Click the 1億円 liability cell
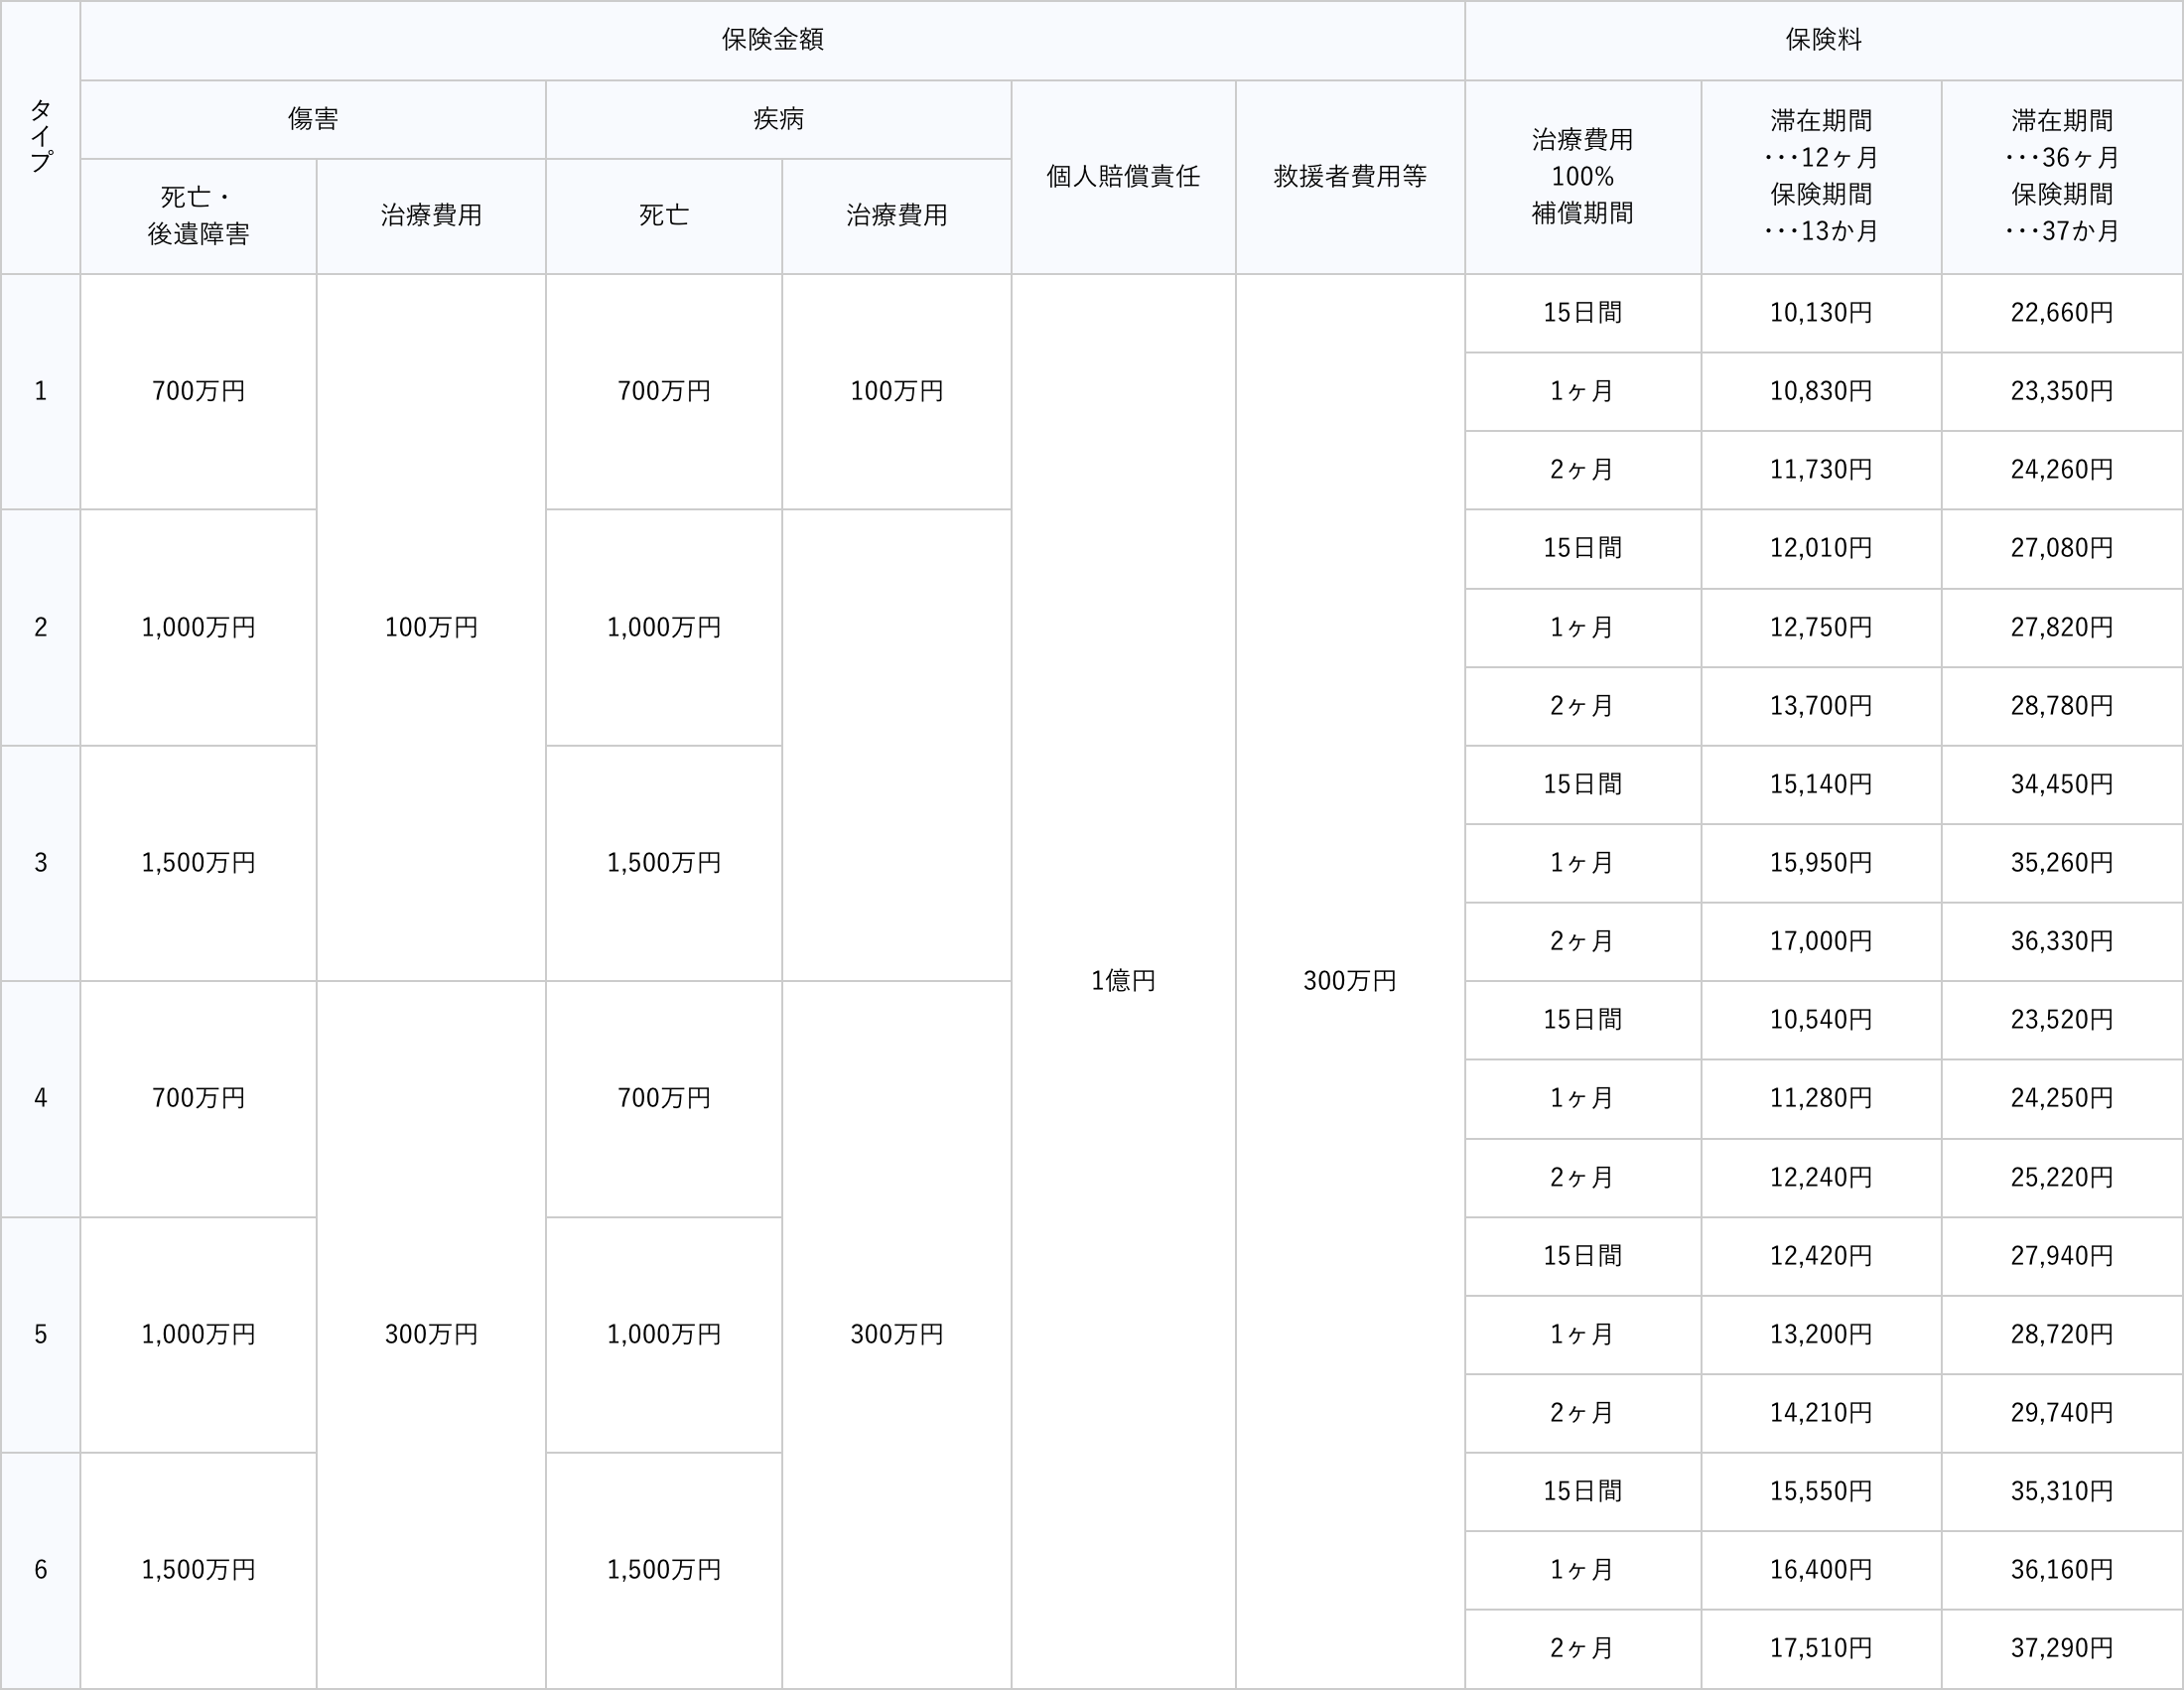This screenshot has height=1690, width=2184. pos(1123,981)
